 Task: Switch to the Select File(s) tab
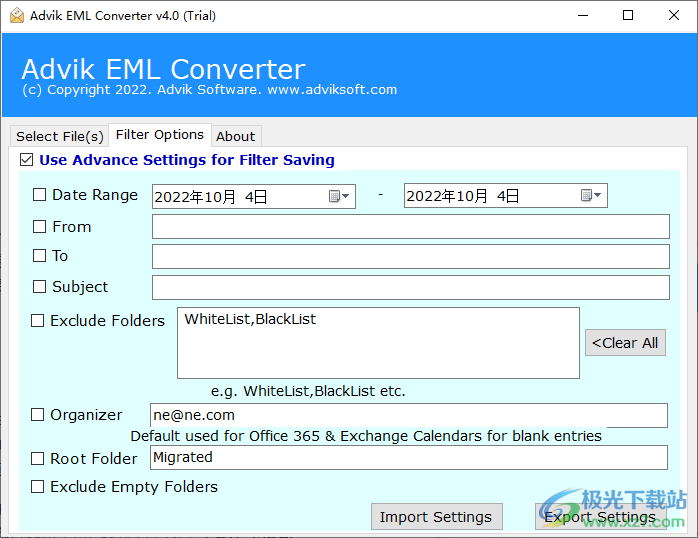coord(59,136)
